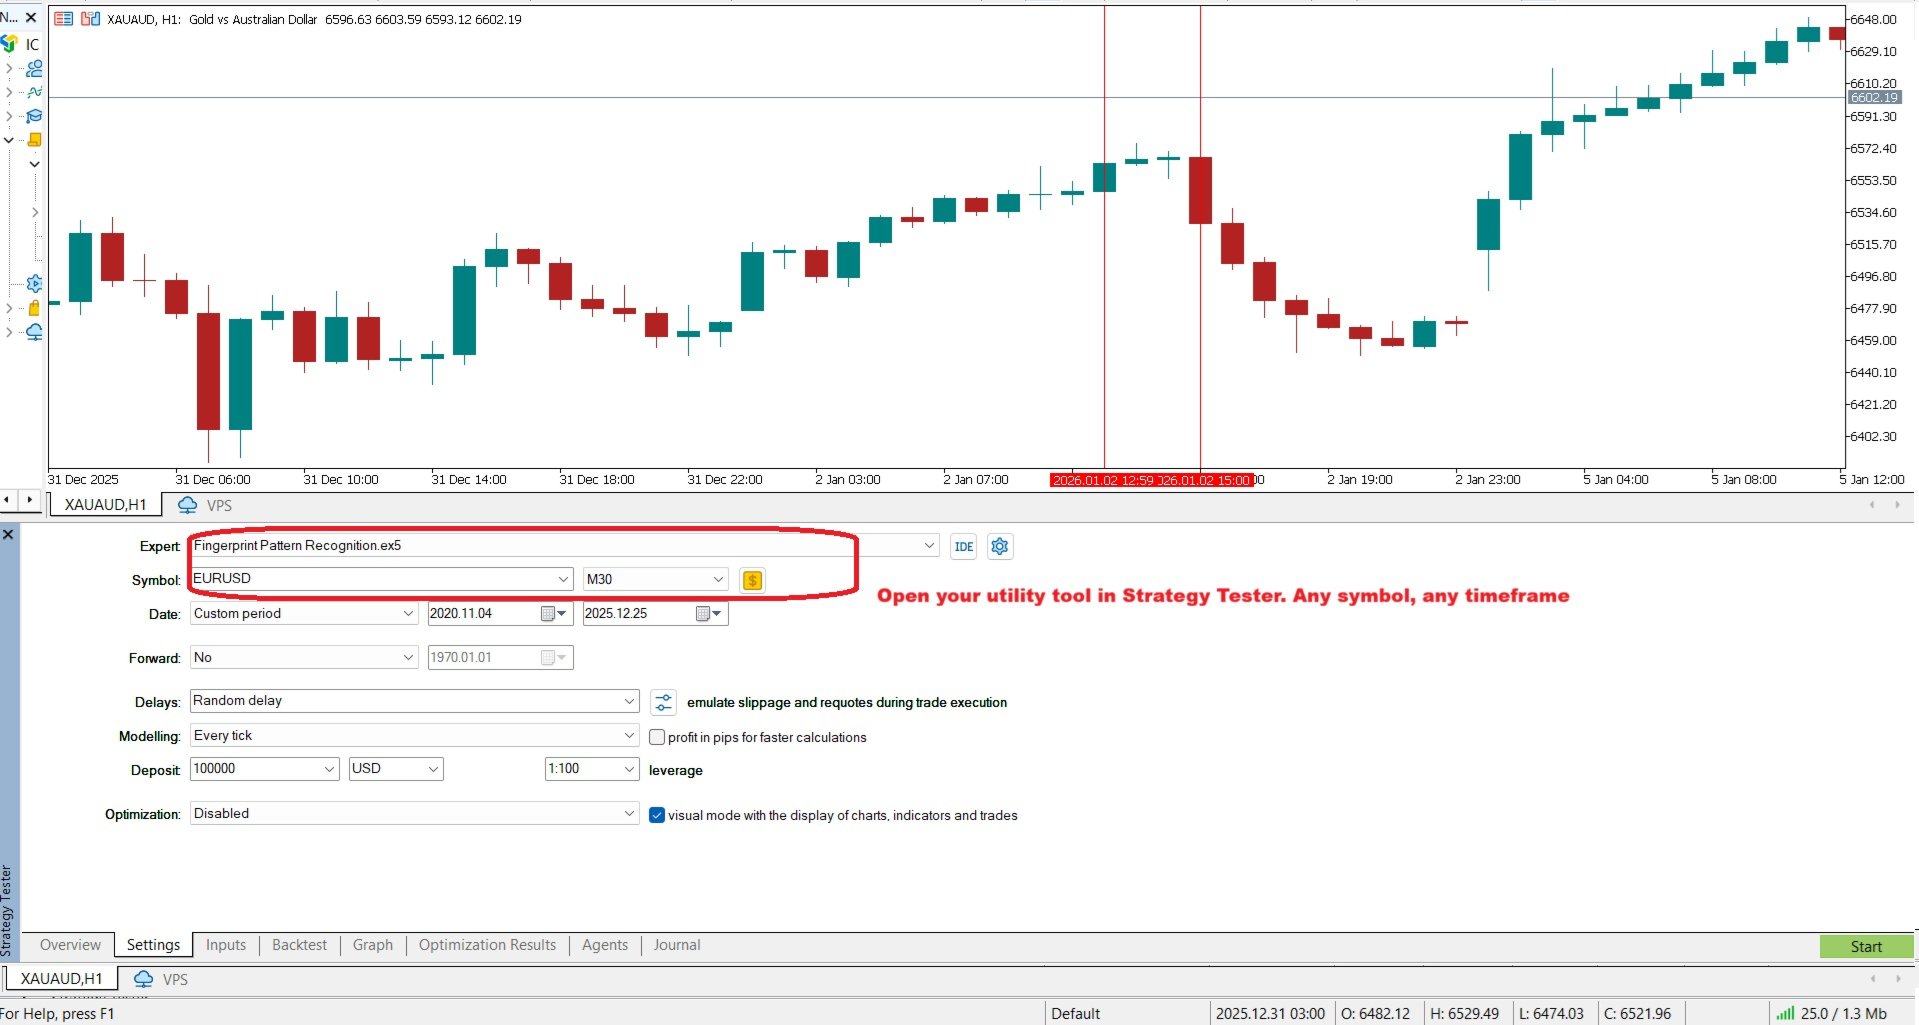1919x1025 pixels.
Task: Expand the Market node in Navigator
Action: point(9,308)
